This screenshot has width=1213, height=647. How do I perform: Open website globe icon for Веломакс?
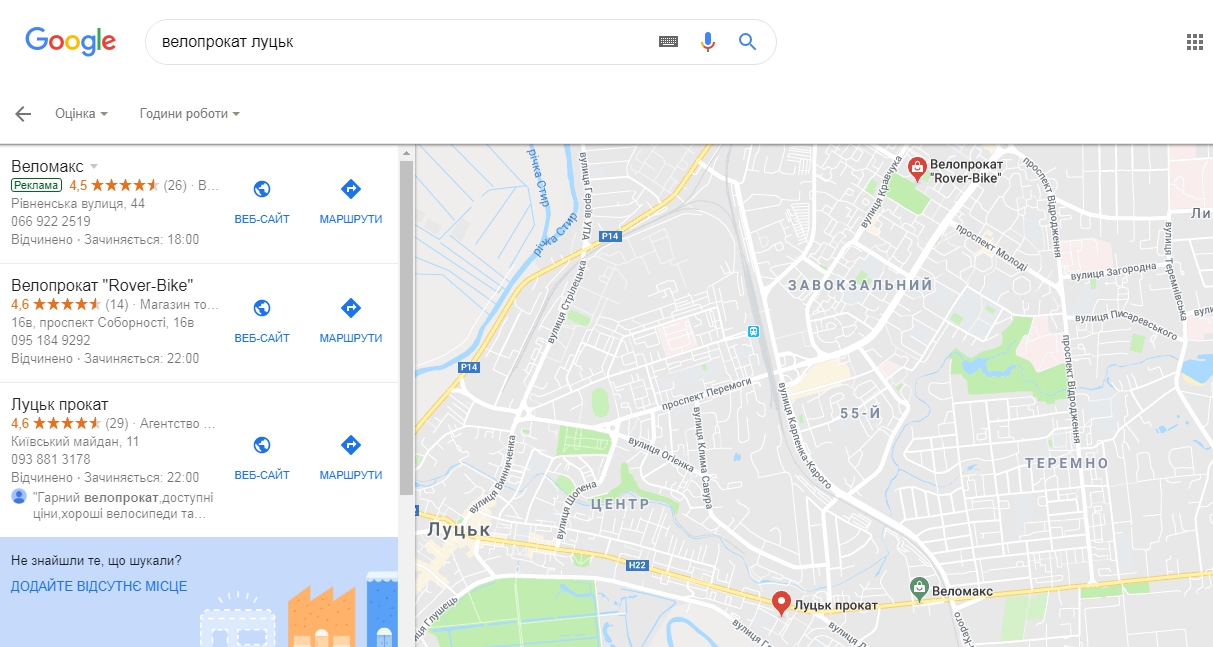(262, 189)
